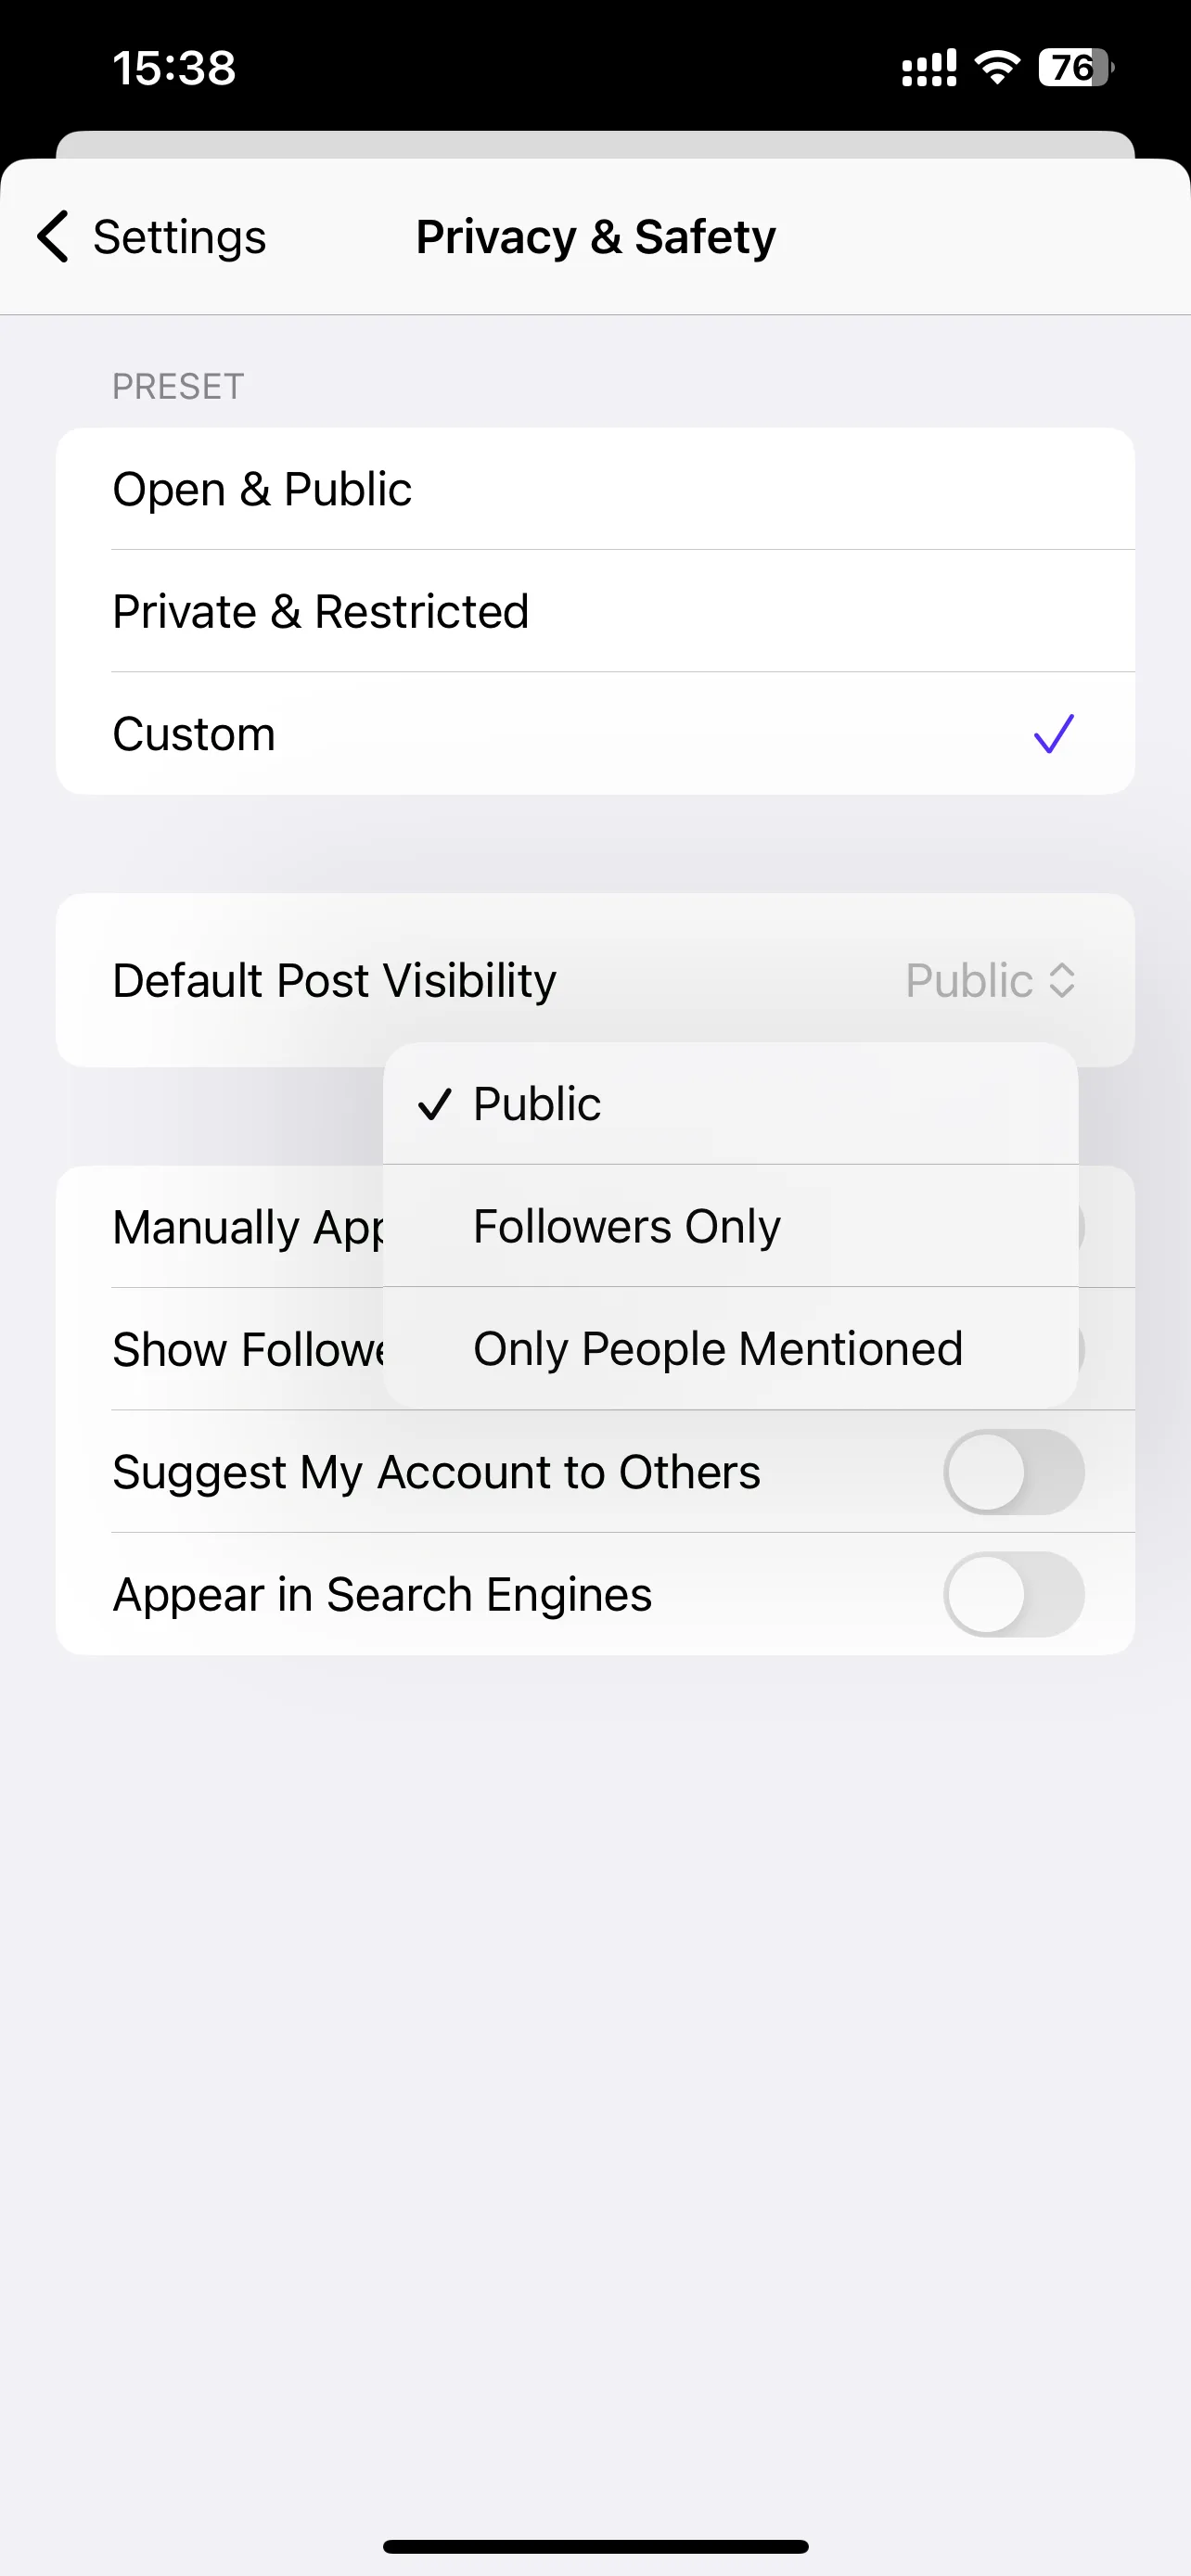1191x2576 pixels.
Task: Open the Default Post Visibility dropdown
Action: point(595,980)
